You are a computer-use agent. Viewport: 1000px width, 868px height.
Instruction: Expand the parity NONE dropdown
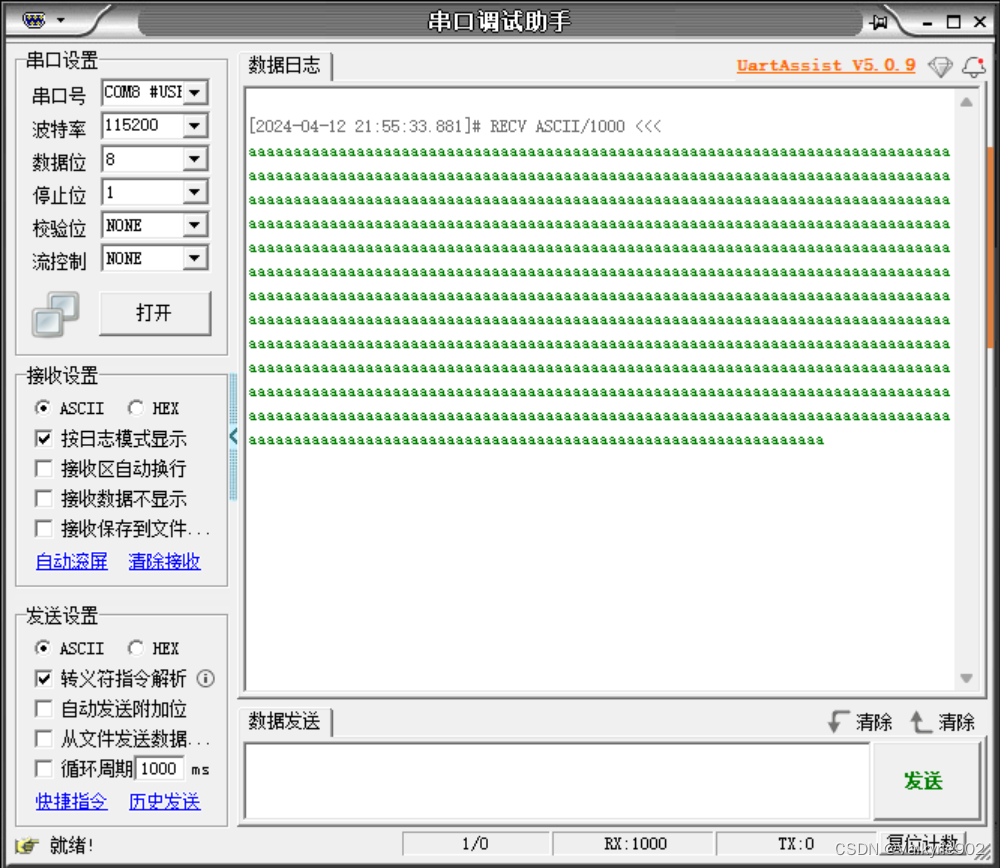195,225
